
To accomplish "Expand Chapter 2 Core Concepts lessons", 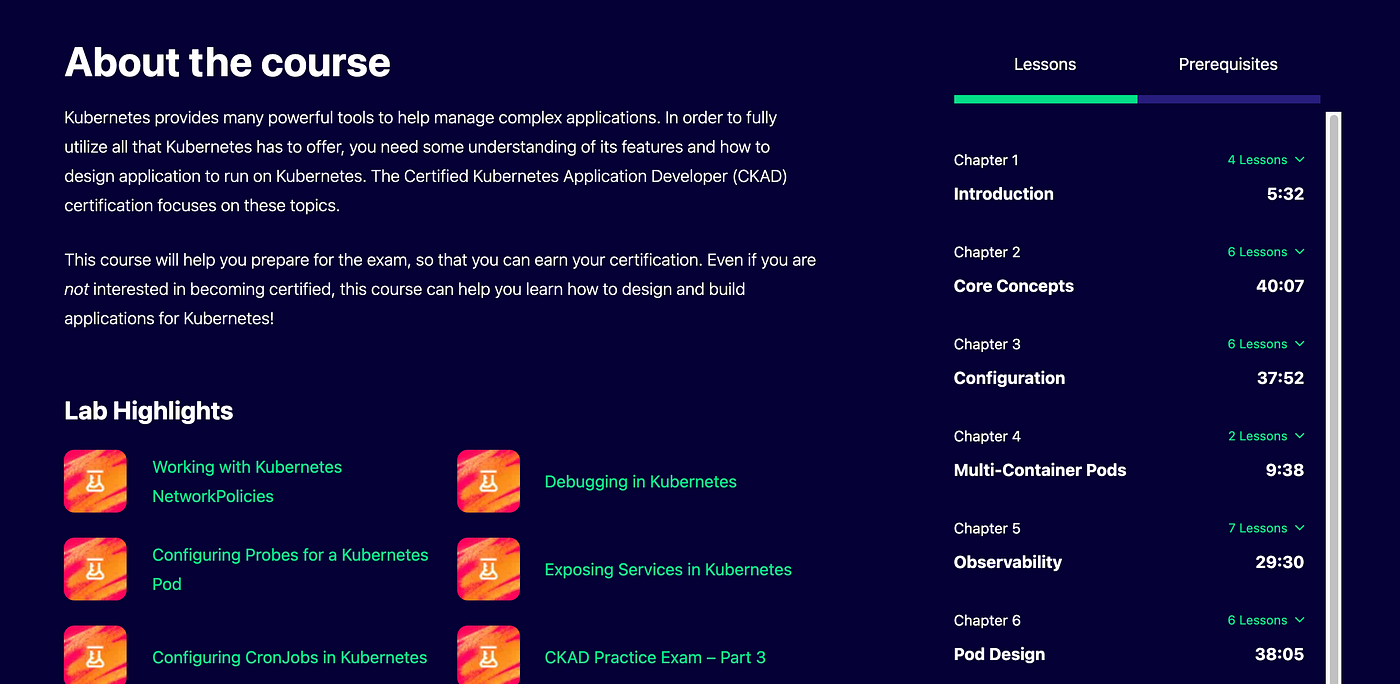I will [1266, 252].
